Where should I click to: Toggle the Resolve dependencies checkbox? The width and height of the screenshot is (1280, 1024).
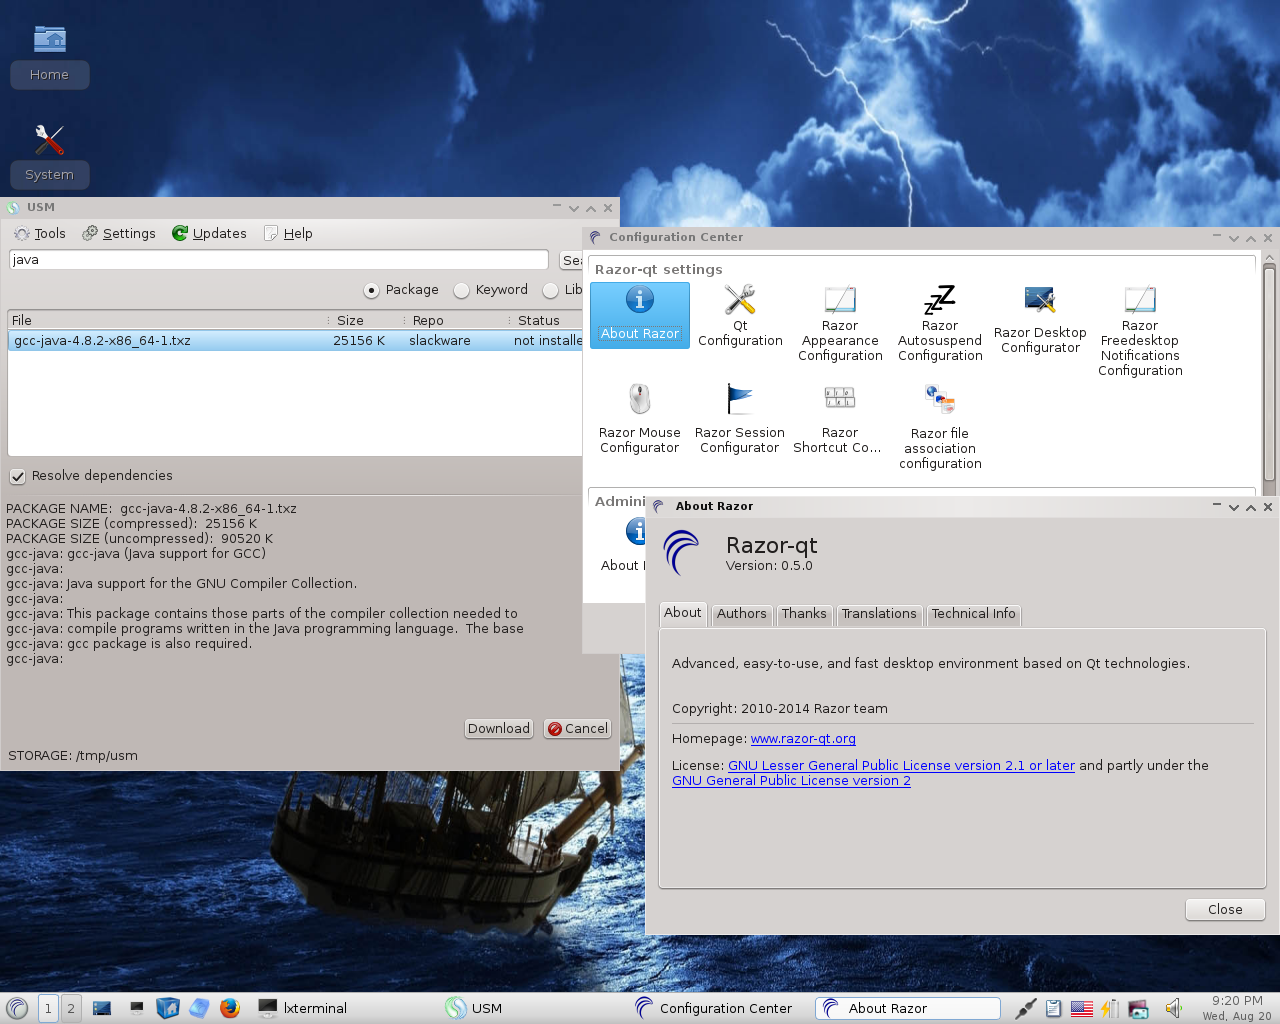coord(91,476)
